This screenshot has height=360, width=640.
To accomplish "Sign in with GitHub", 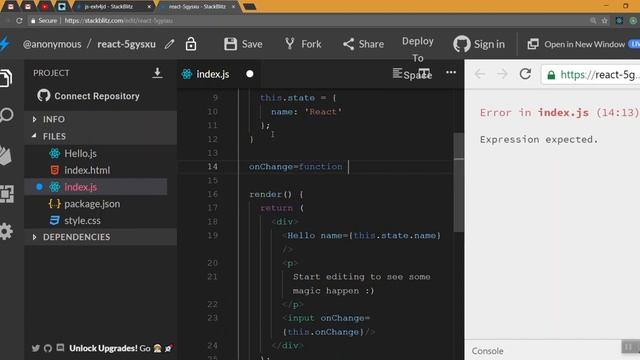I will pyautogui.click(x=479, y=44).
